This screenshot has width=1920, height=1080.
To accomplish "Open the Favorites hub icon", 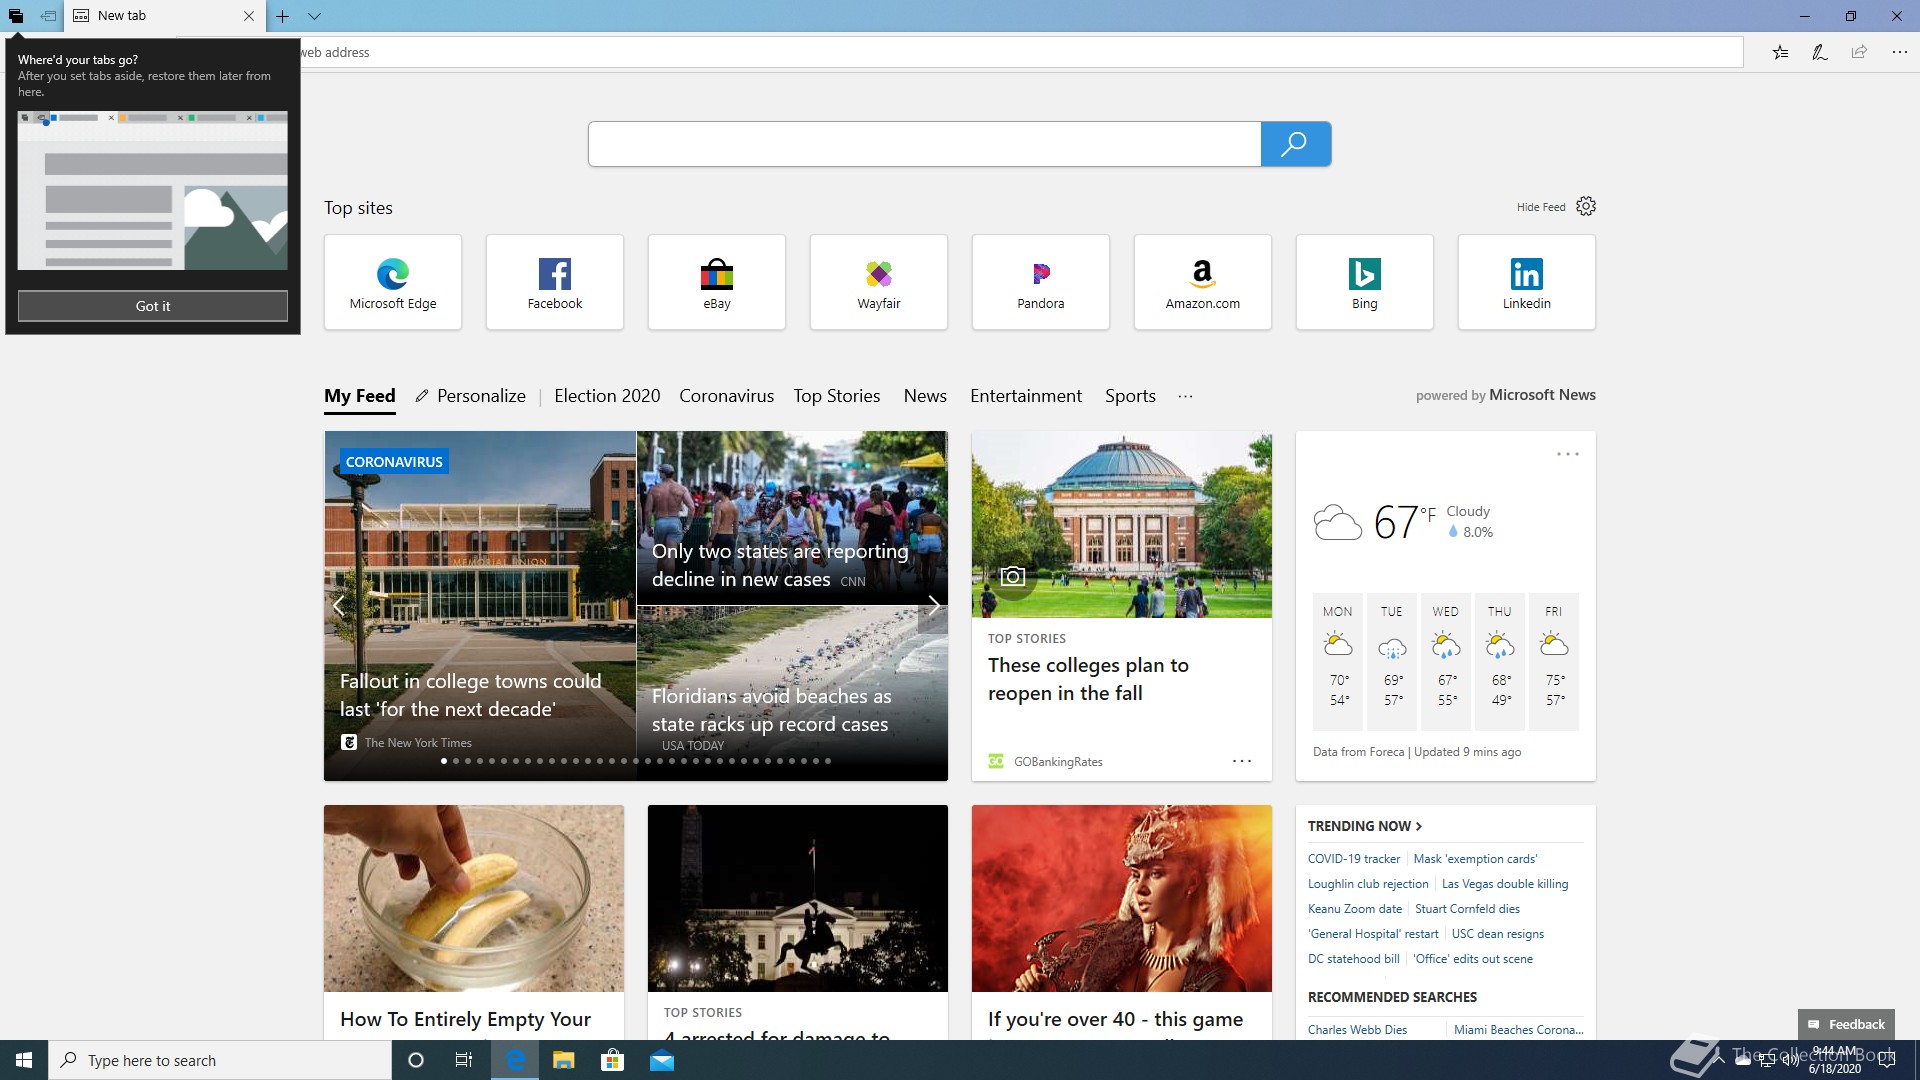I will (x=1780, y=52).
